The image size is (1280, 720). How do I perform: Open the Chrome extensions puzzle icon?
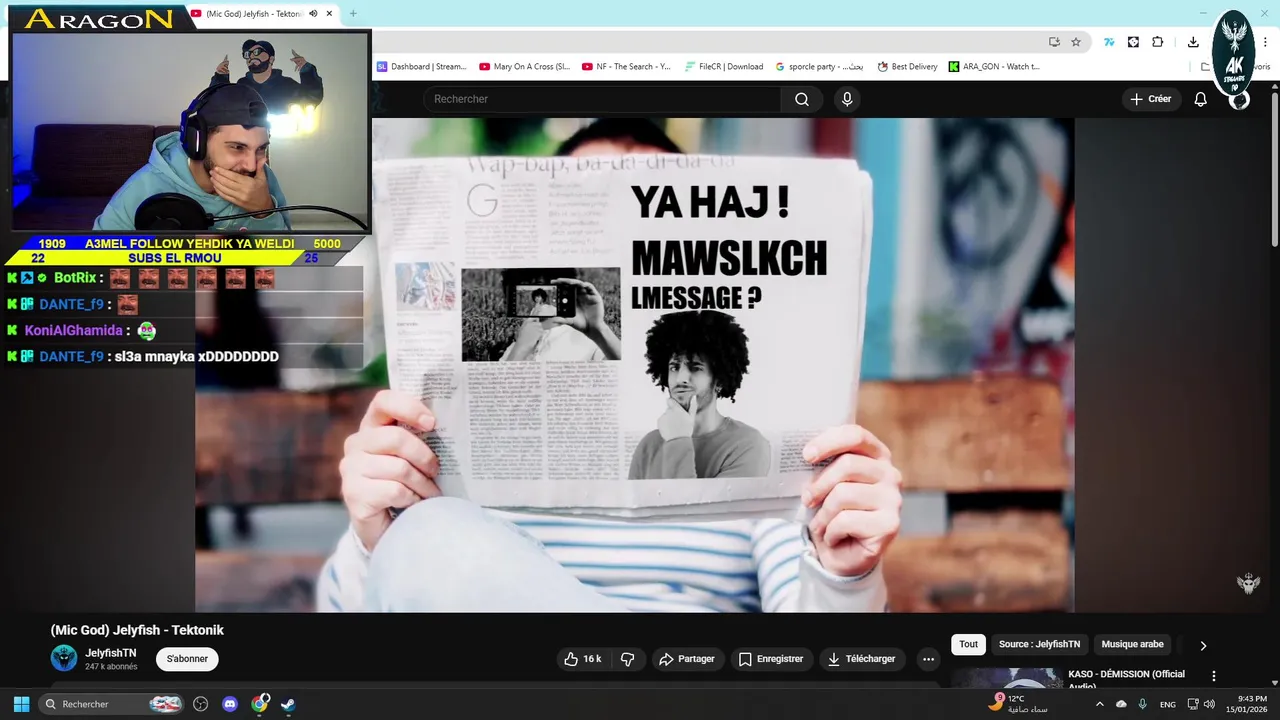point(1158,42)
